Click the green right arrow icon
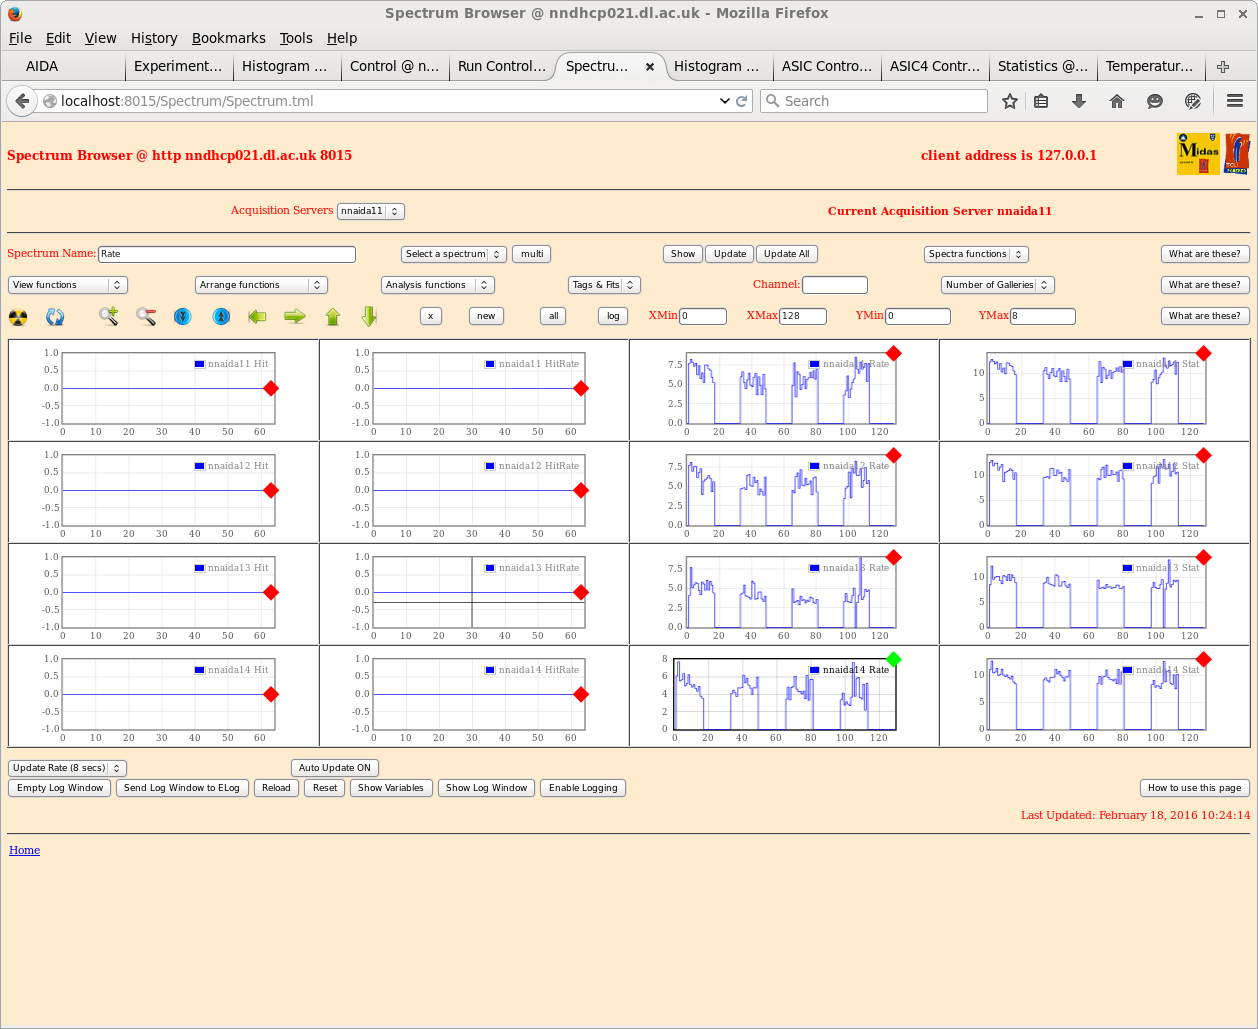Viewport: 1258px width, 1029px height. 295,317
